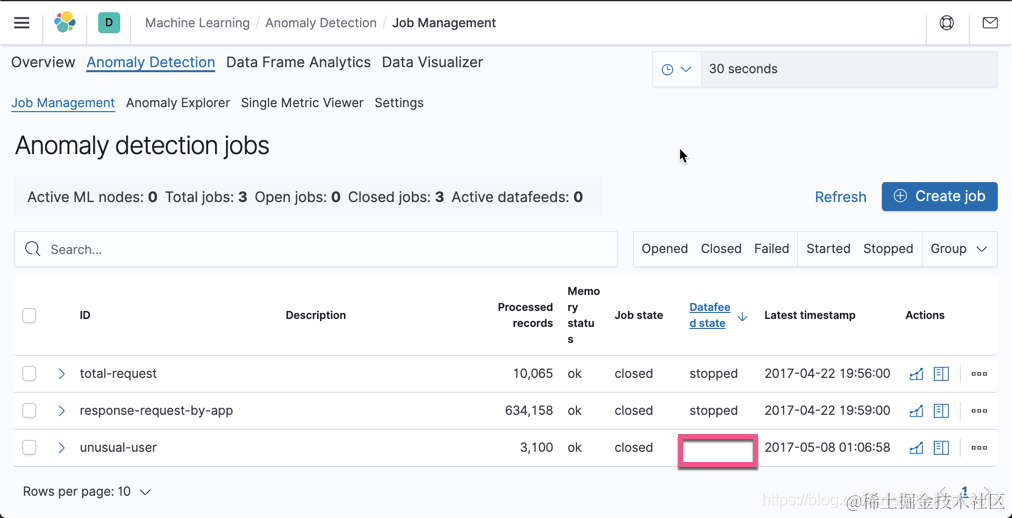Open the refresh interval time picker
This screenshot has width=1012, height=518.
pyautogui.click(x=677, y=69)
